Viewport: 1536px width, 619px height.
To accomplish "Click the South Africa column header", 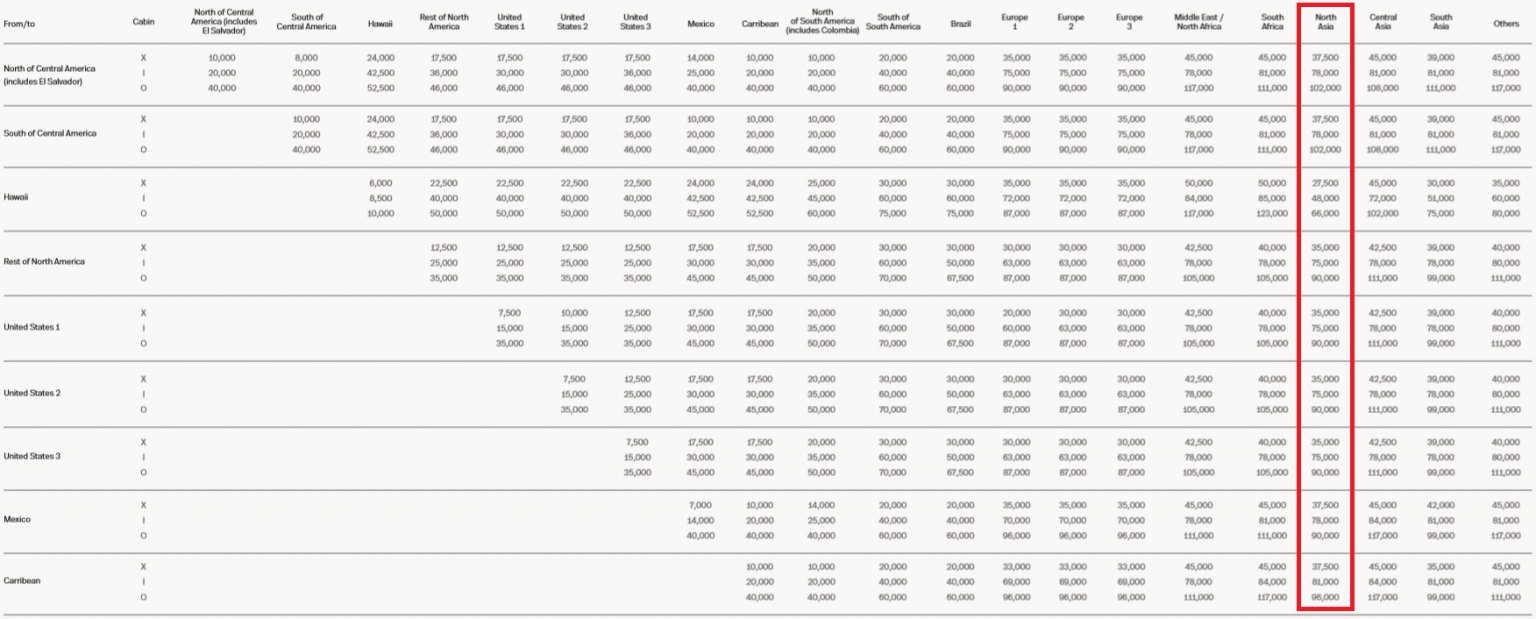I will [1272, 21].
